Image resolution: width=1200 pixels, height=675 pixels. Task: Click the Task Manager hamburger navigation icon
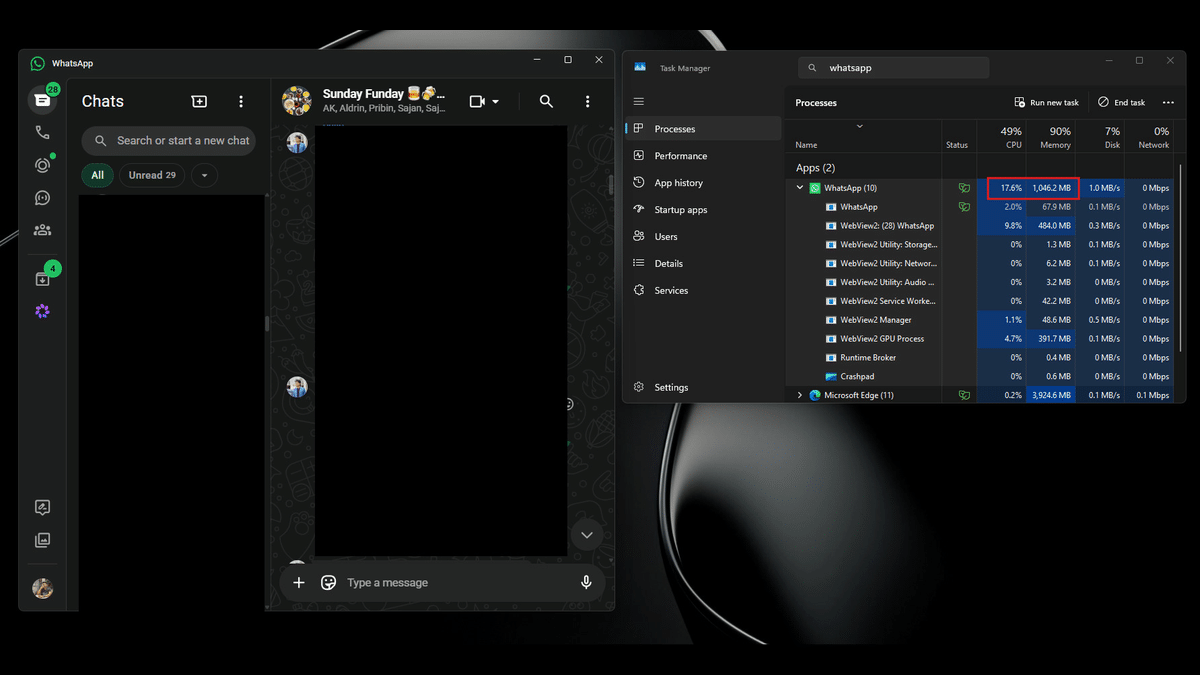tap(639, 102)
